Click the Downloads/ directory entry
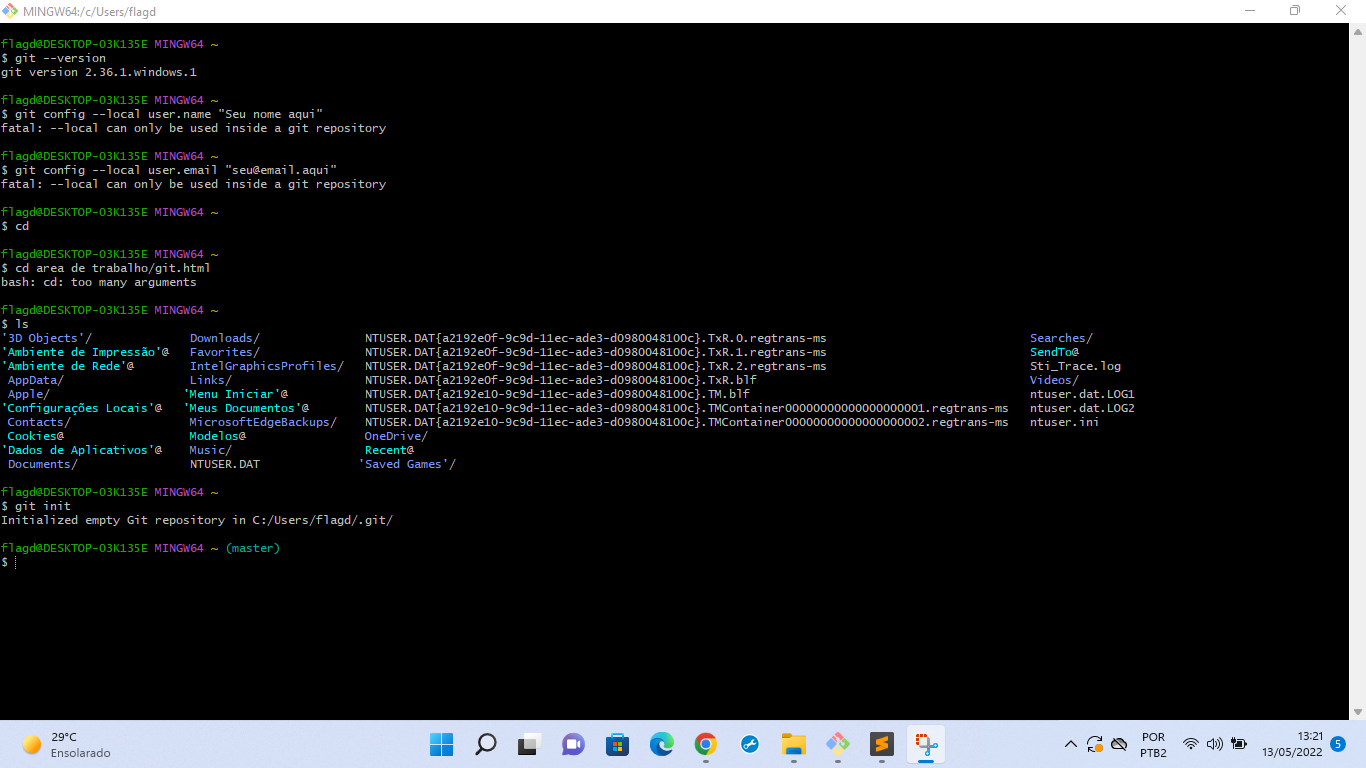This screenshot has width=1366, height=768. pos(225,338)
